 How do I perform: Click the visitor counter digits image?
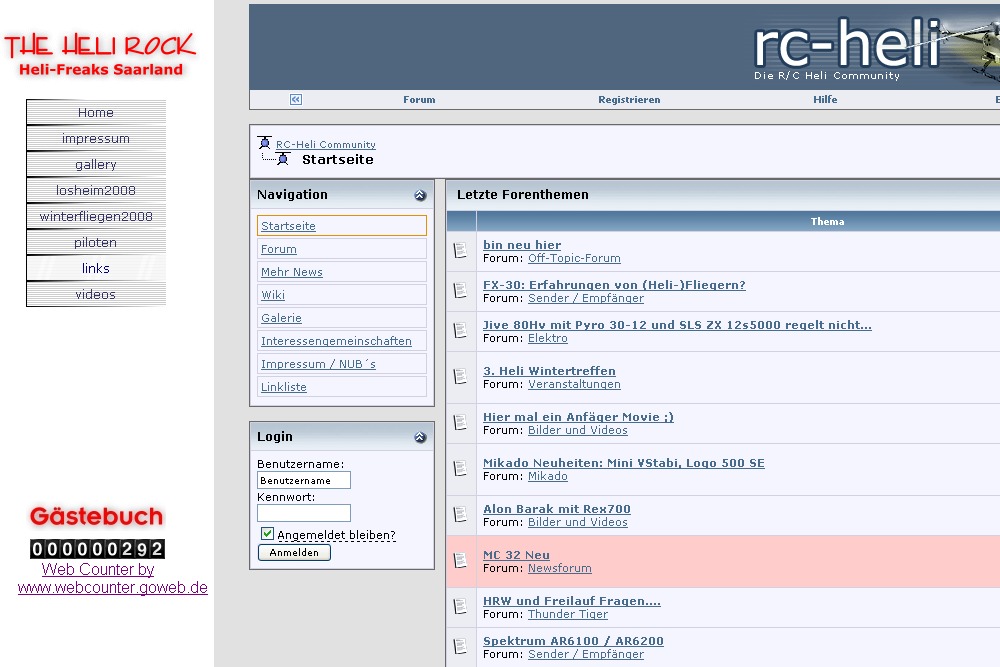[97, 548]
